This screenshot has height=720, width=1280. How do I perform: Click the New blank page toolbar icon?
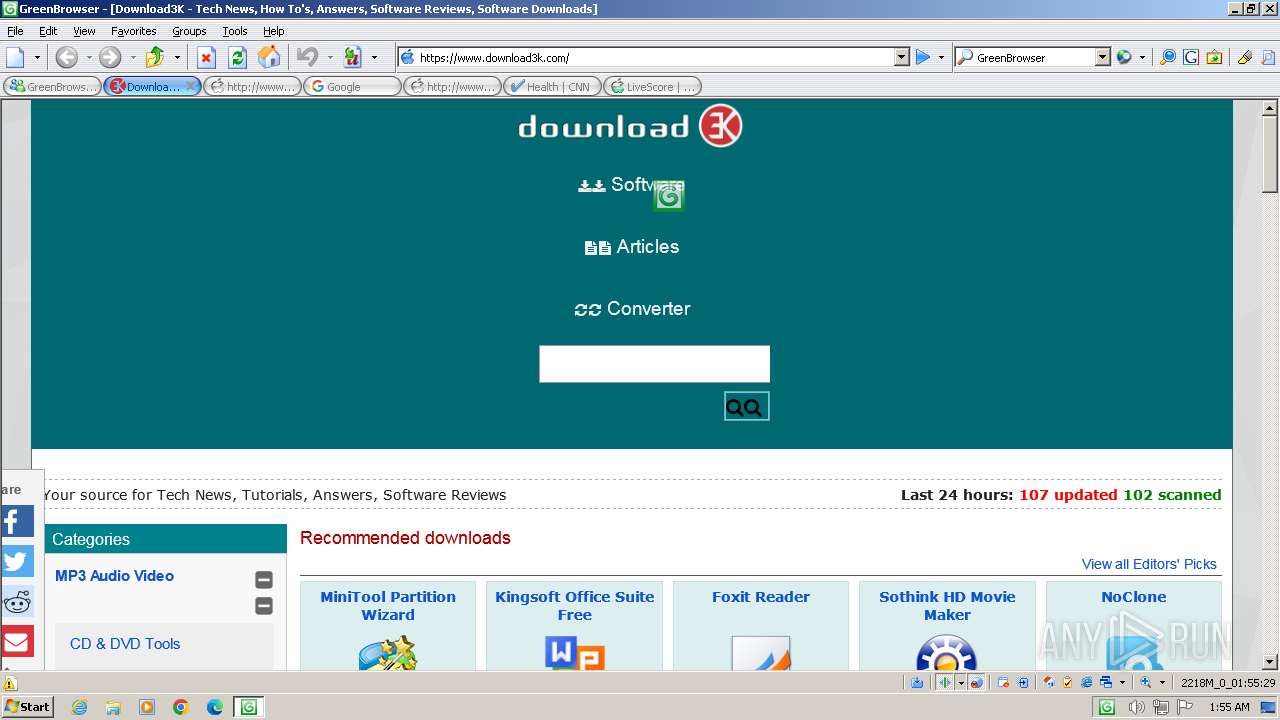coord(16,57)
